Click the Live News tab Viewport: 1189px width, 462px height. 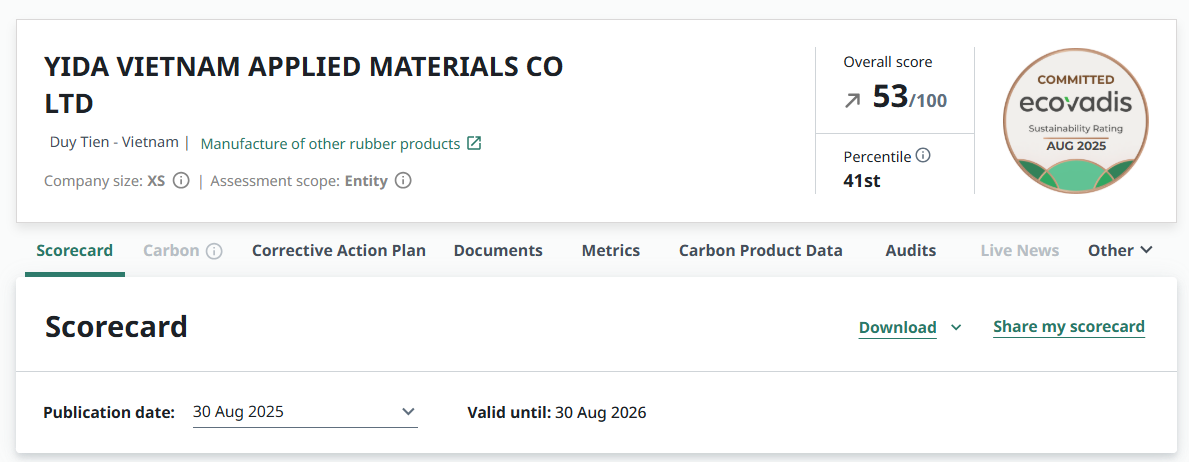tap(1019, 250)
